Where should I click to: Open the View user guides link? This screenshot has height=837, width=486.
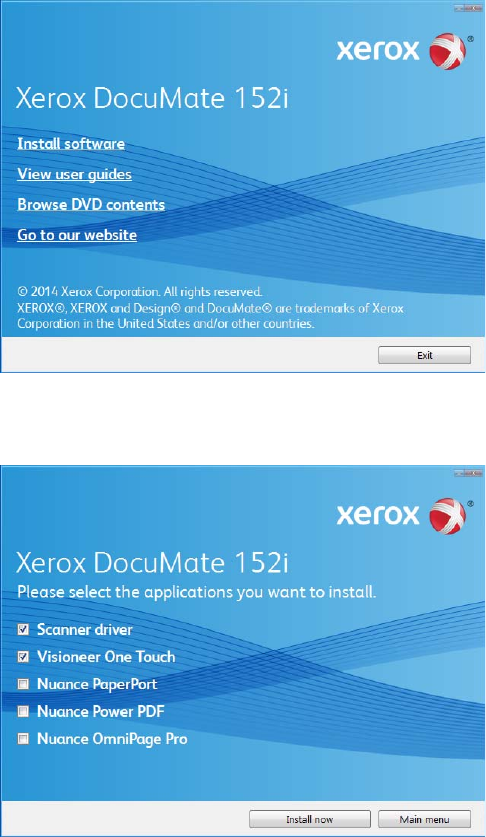(74, 174)
